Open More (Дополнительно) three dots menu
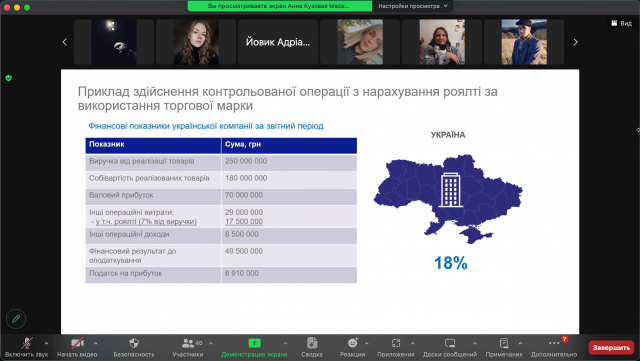 (554, 343)
